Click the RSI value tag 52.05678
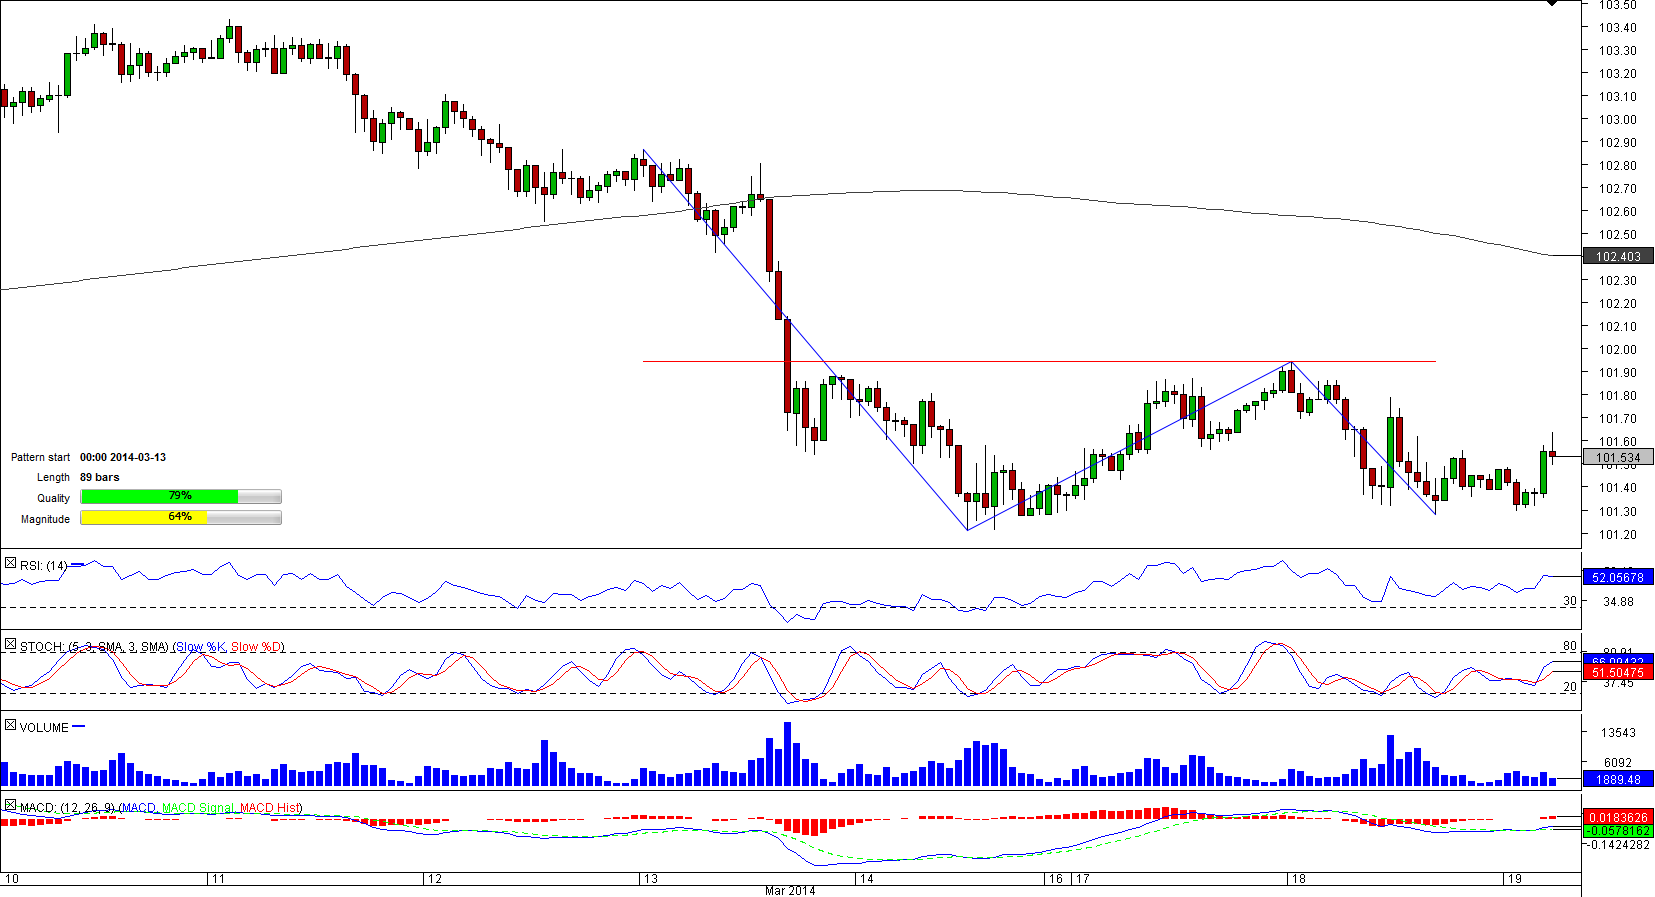1655x897 pixels. click(x=1617, y=578)
